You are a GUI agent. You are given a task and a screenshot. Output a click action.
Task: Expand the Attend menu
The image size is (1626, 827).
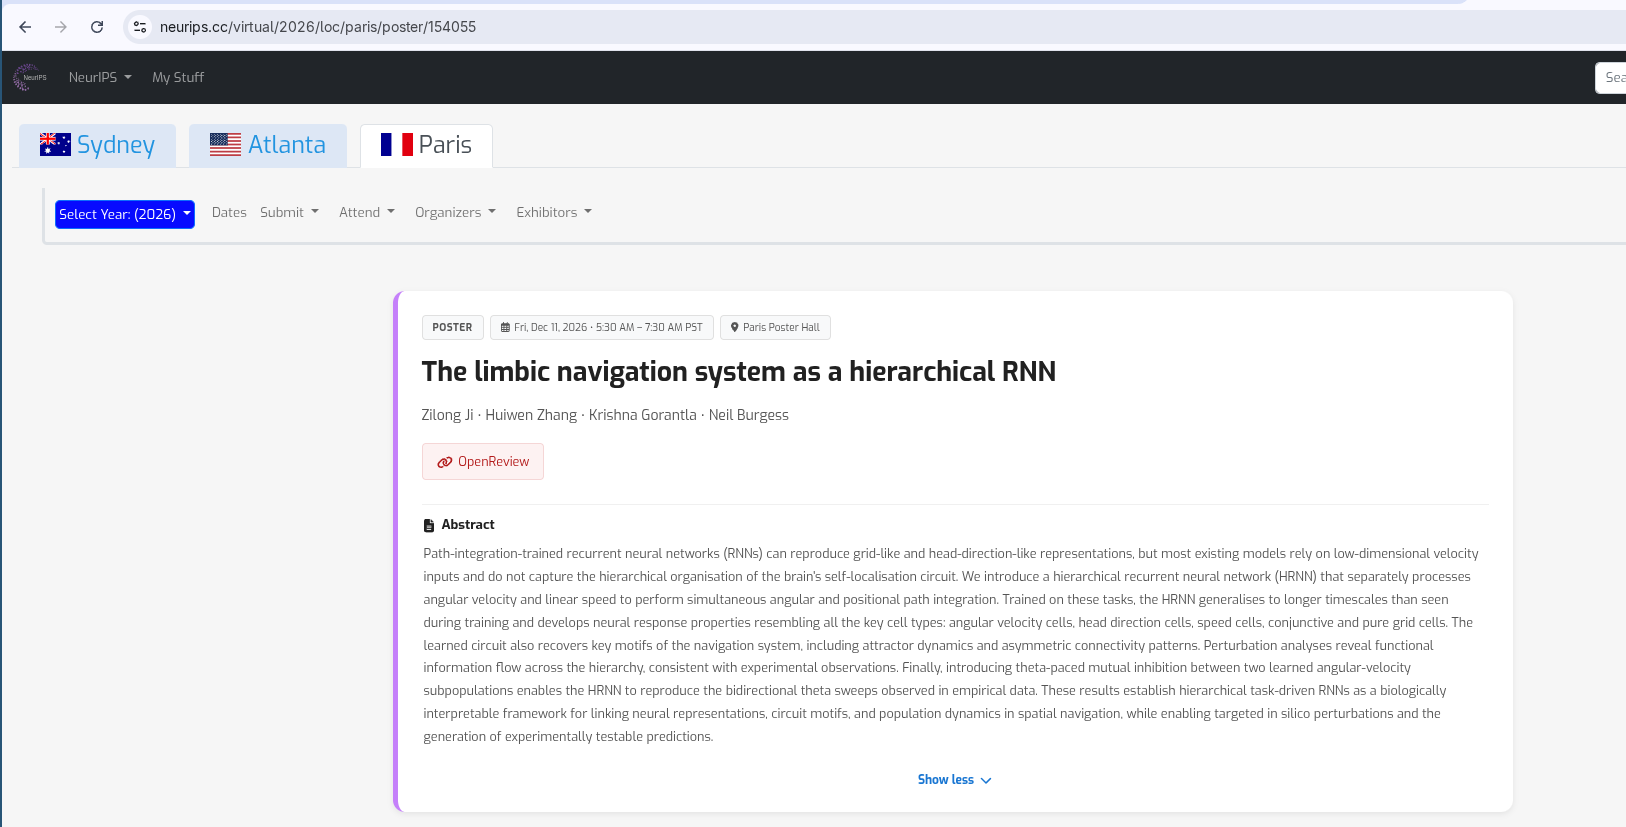pyautogui.click(x=367, y=212)
